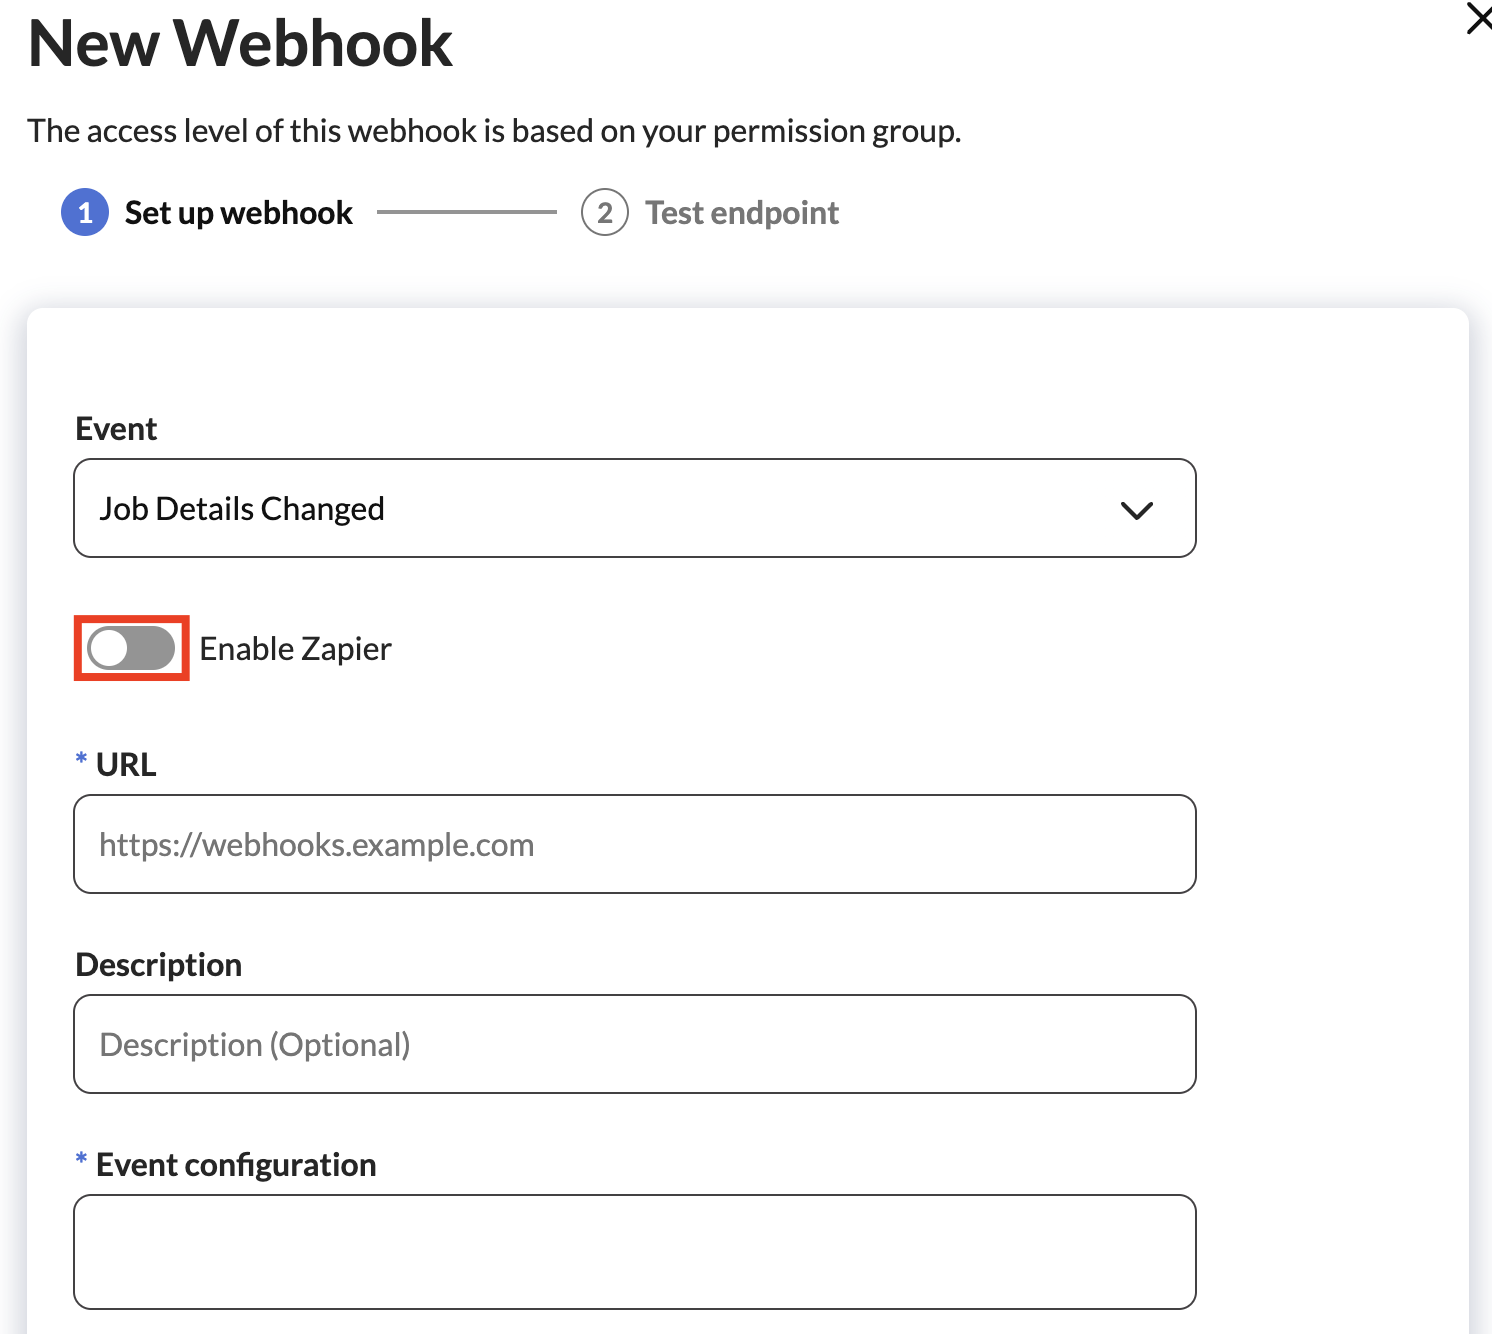Click the chevron arrow in Event dropdown
Viewport: 1492px width, 1334px height.
(x=1136, y=510)
